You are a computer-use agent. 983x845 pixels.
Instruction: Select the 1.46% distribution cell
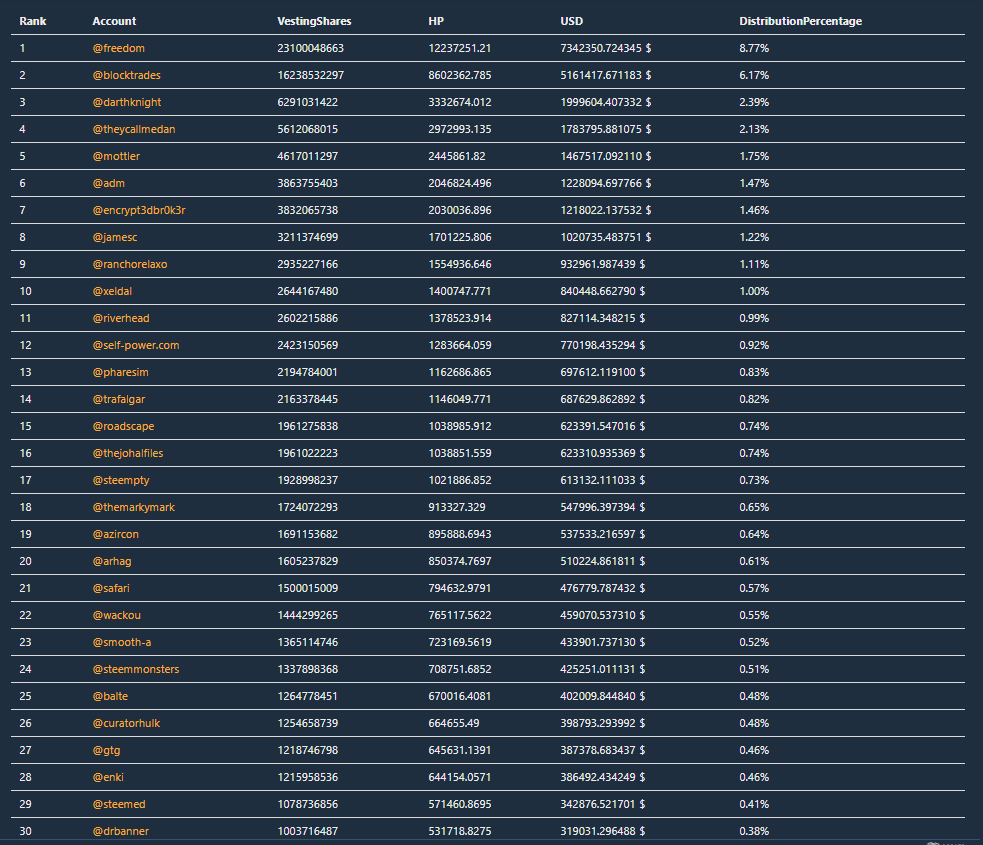(754, 210)
